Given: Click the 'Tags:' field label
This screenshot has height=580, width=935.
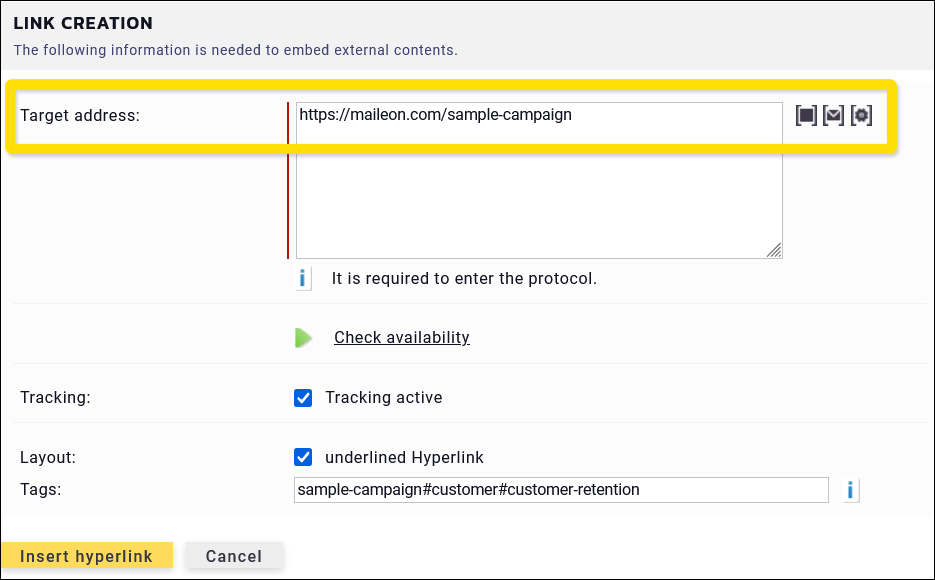Looking at the screenshot, I should (x=41, y=489).
